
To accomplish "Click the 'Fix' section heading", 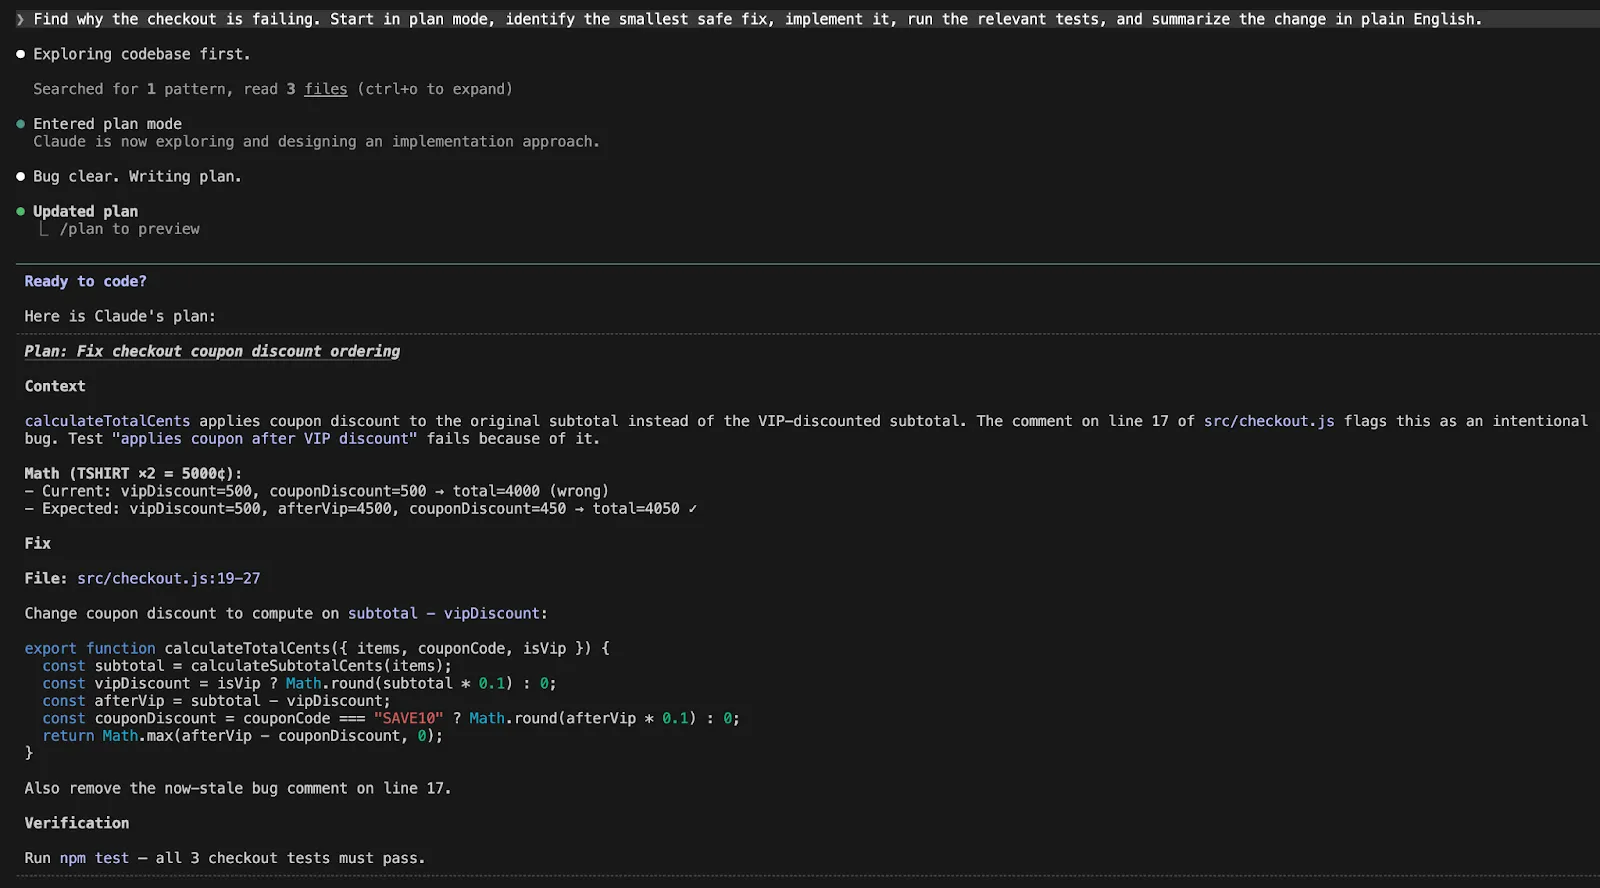I will (38, 543).
